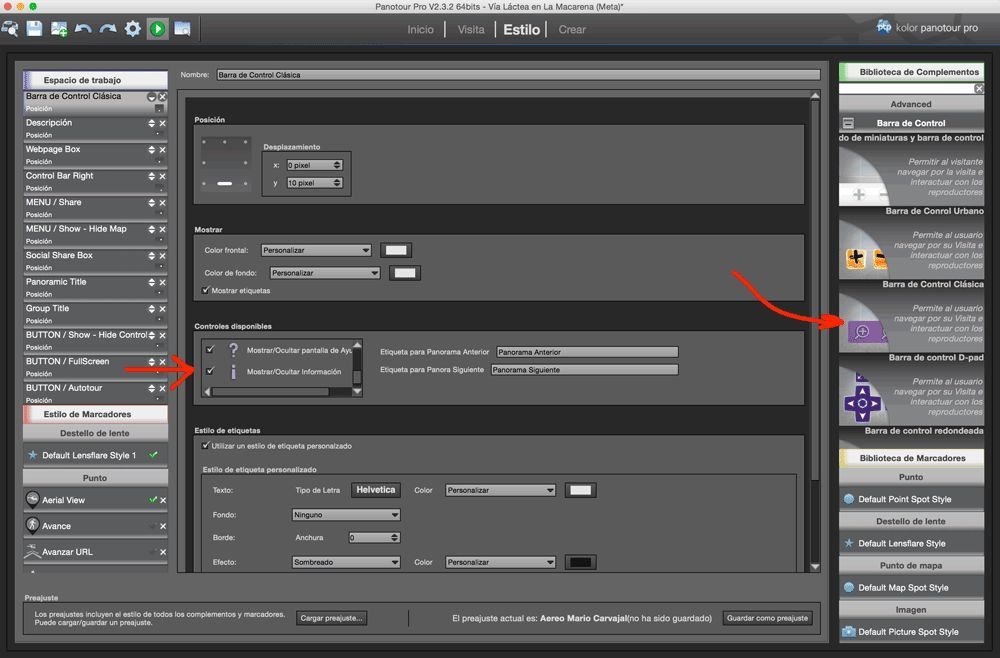Click the kolor panotour pro logo
The height and width of the screenshot is (658, 1000).
(x=928, y=27)
